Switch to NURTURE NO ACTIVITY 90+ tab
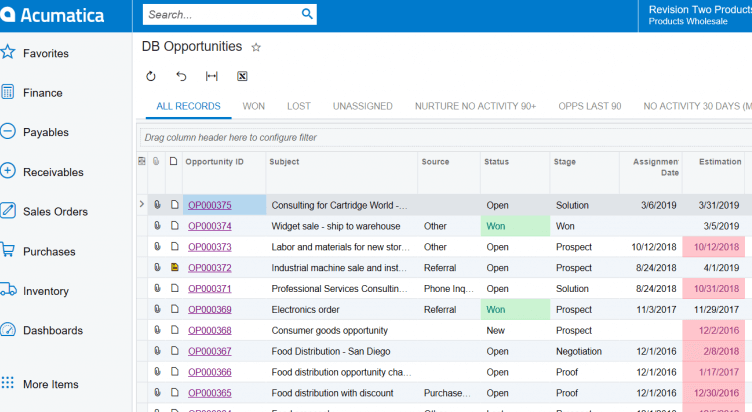 click(x=475, y=106)
